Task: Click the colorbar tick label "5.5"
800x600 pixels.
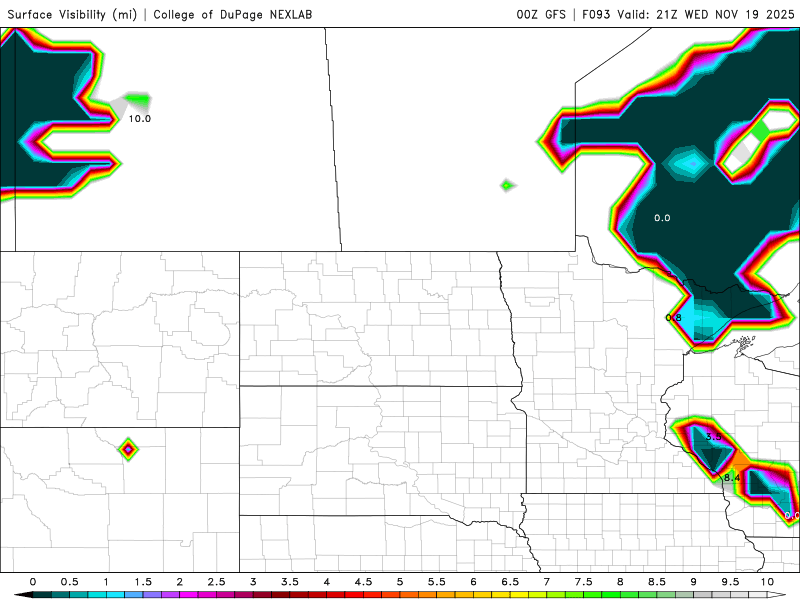Action: [x=437, y=582]
